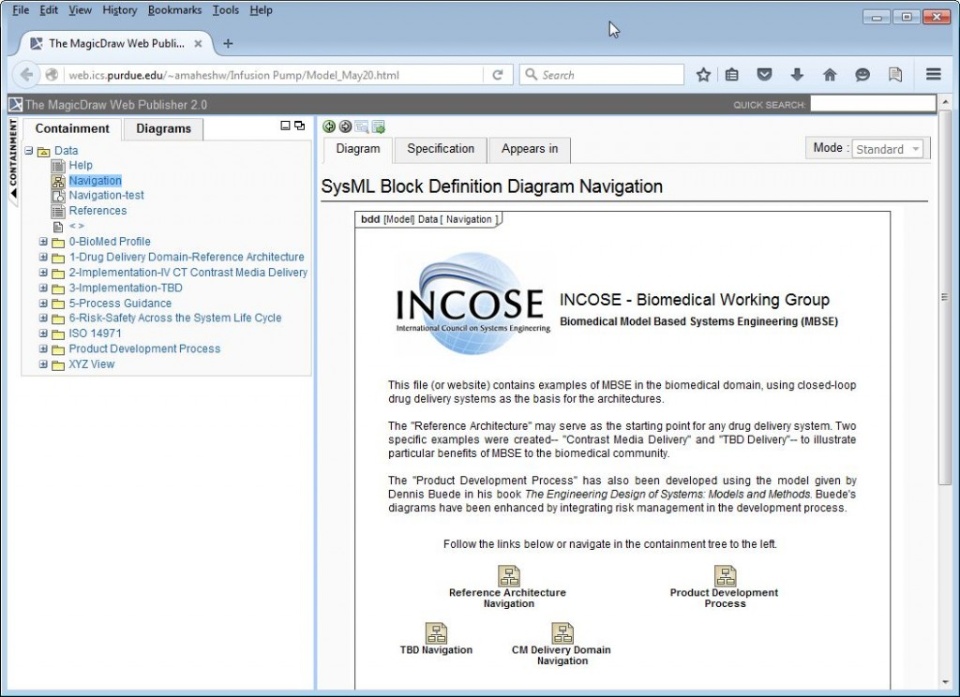
Task: Open the TBD Navigation diagram icon
Action: click(x=437, y=633)
